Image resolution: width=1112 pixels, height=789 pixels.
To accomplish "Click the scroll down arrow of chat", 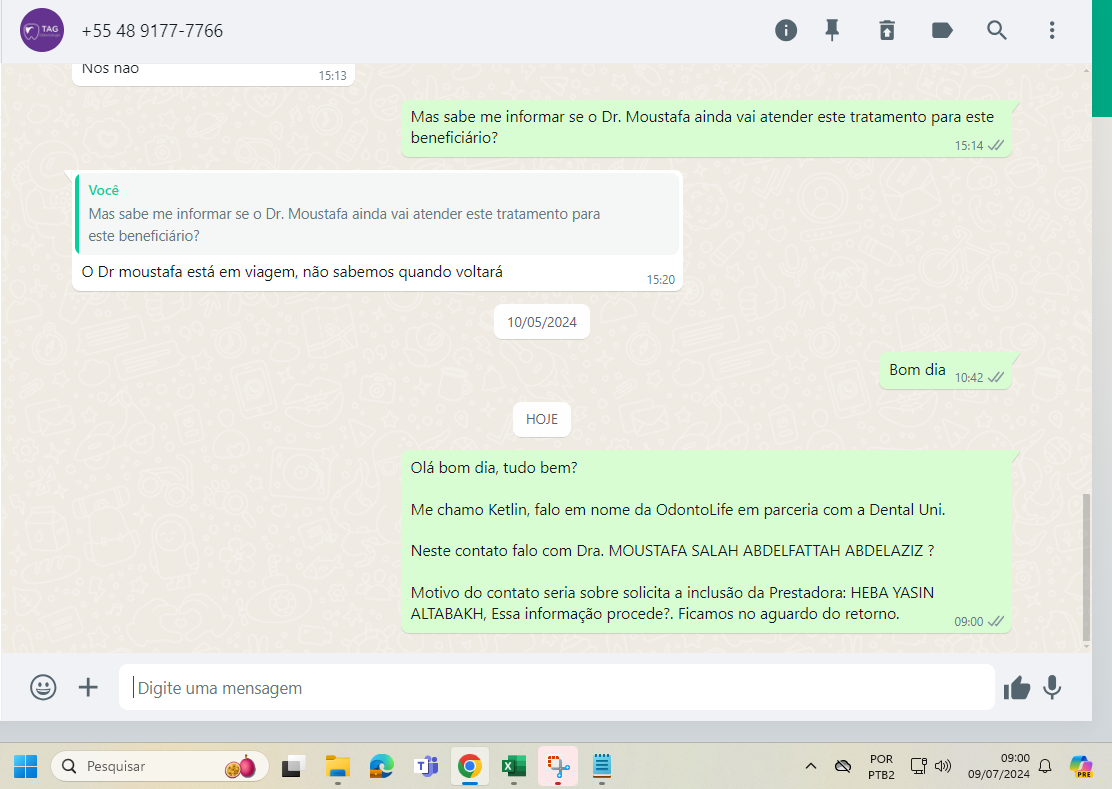I will pyautogui.click(x=1086, y=646).
